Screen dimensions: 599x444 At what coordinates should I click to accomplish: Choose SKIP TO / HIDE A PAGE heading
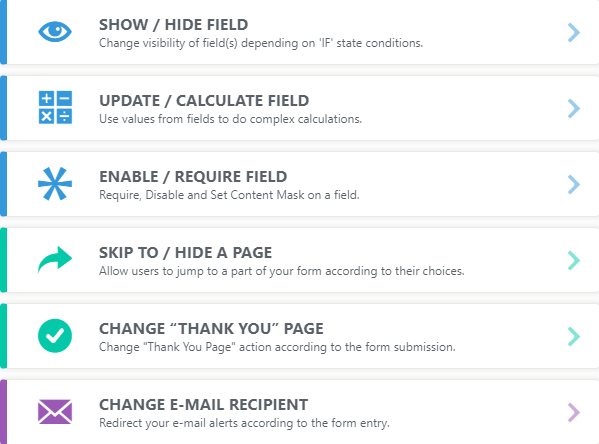(x=185, y=253)
